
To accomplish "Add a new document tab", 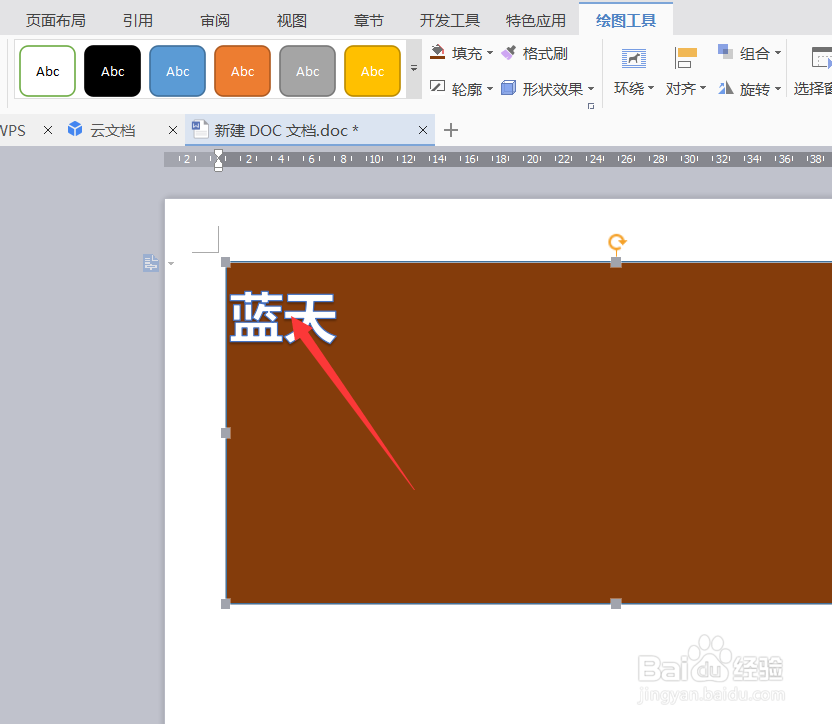I will [x=451, y=130].
